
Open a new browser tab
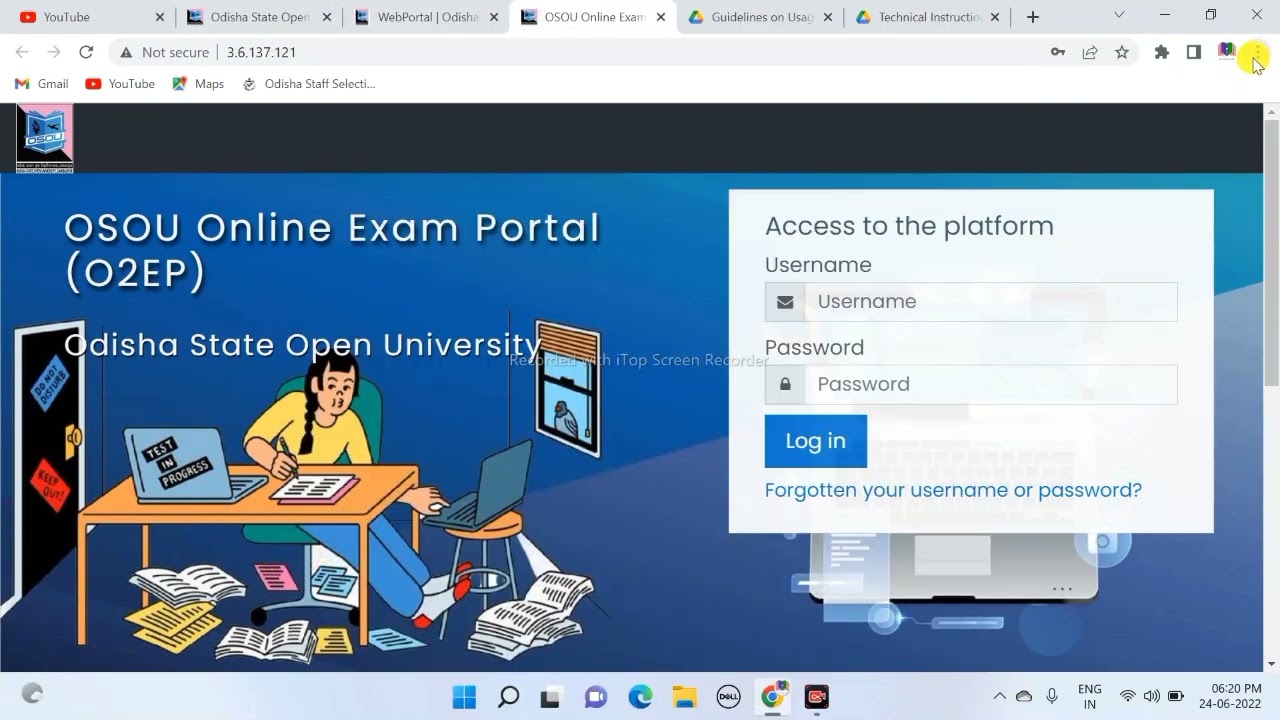(1033, 17)
